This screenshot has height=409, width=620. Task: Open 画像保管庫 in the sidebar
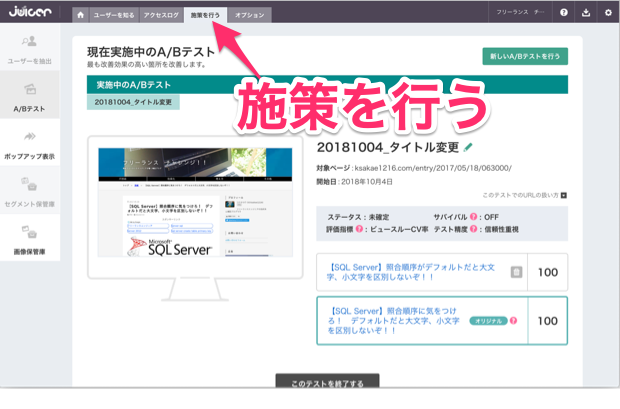(x=30, y=238)
